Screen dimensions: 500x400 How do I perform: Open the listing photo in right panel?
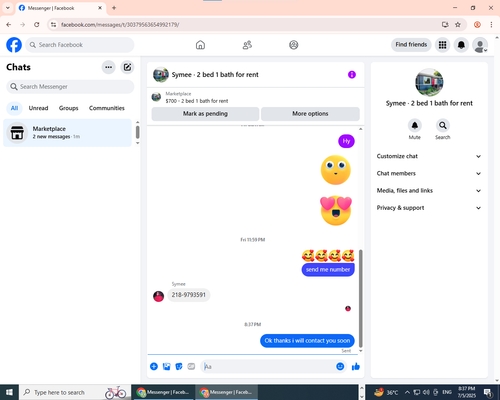click(x=429, y=82)
